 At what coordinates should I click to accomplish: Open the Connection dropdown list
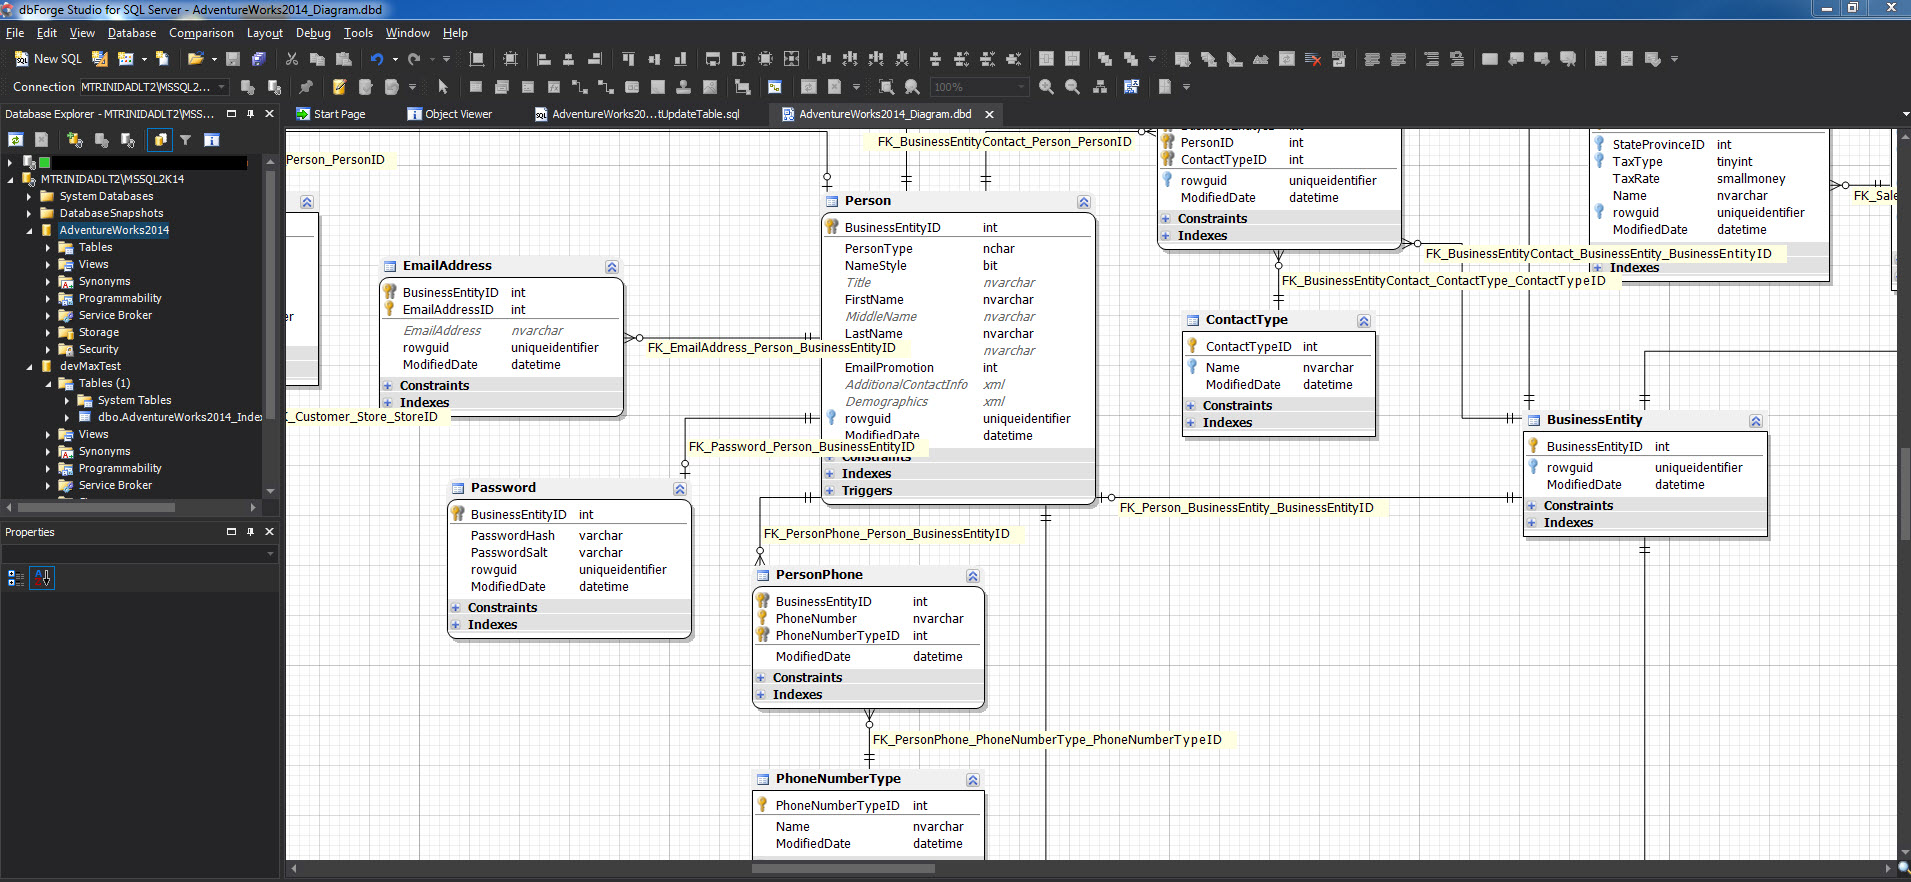[221, 87]
